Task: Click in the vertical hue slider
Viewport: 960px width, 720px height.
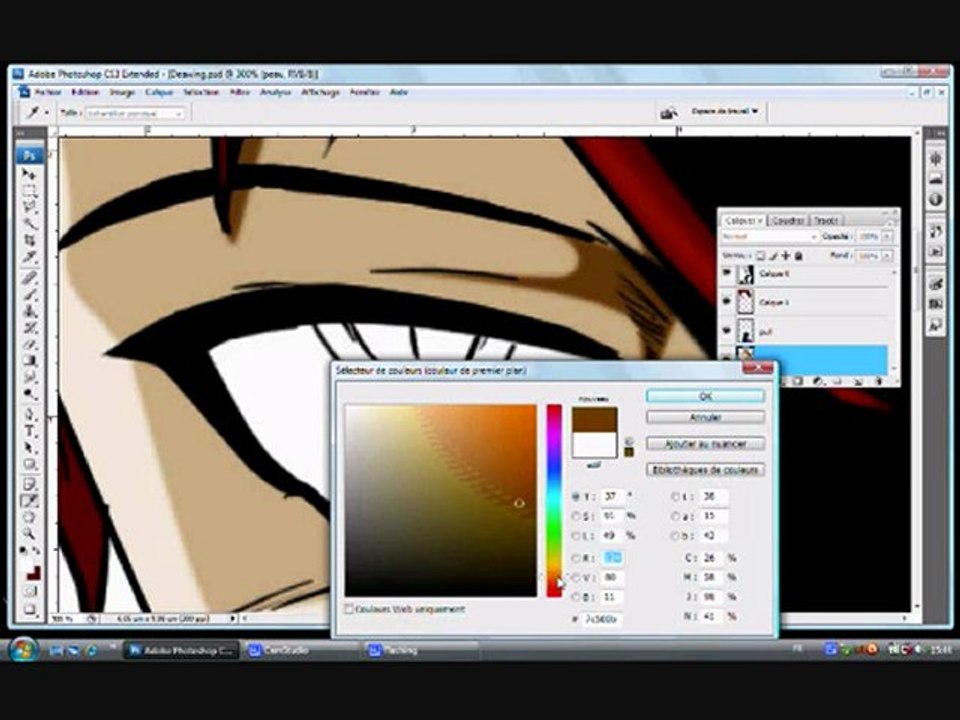Action: (554, 500)
